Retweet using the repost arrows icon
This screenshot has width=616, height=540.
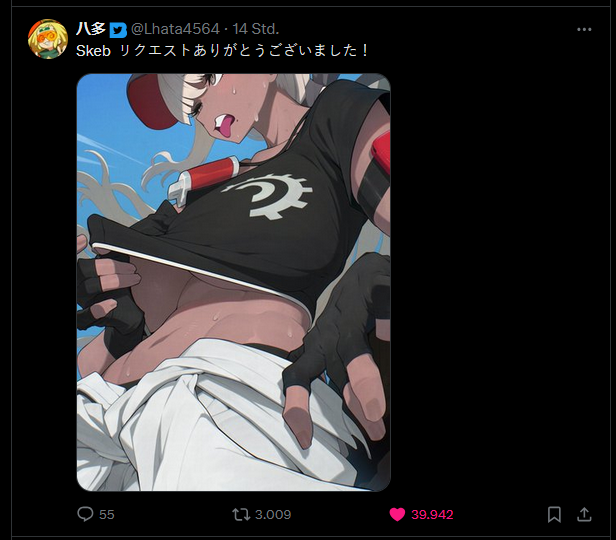[x=241, y=514]
